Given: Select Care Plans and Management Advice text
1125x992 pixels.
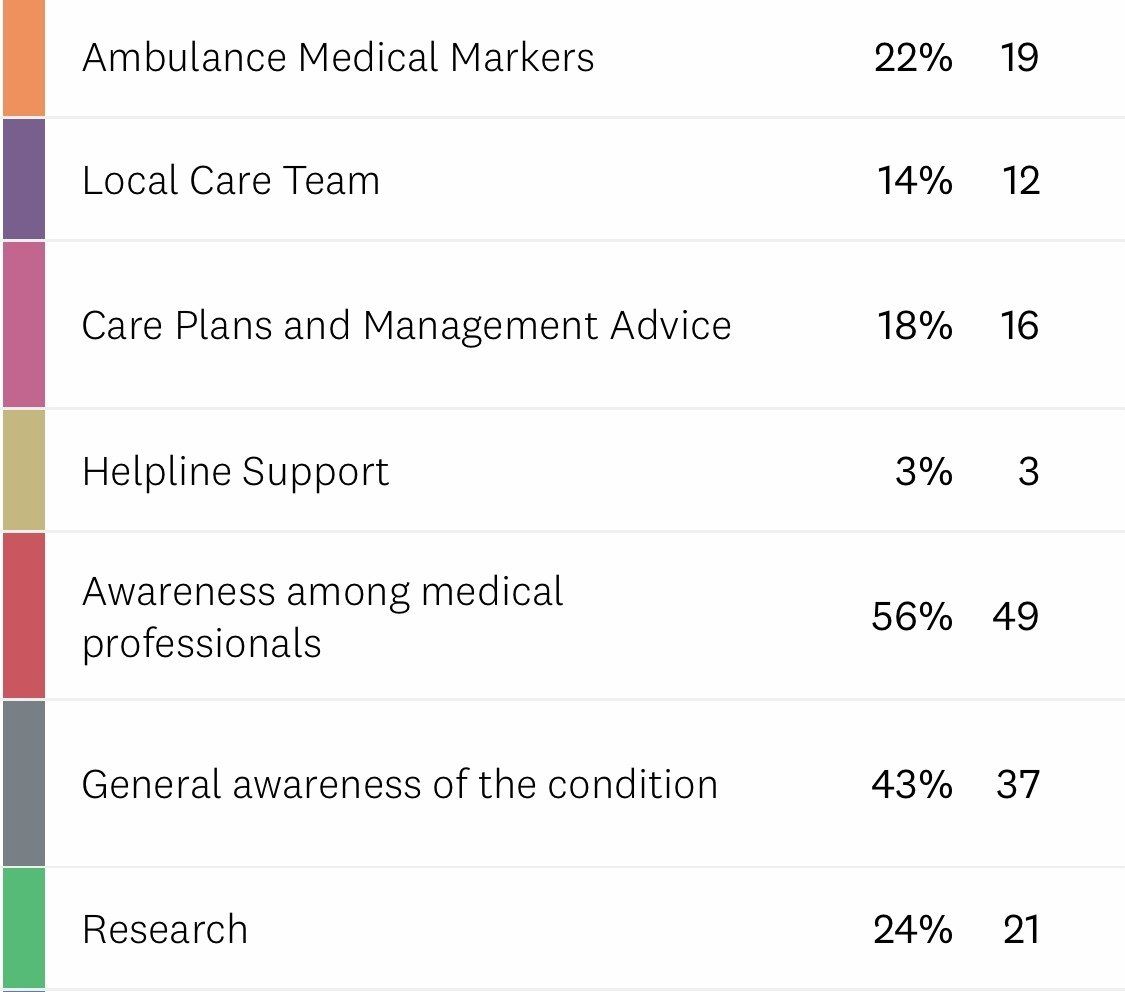Looking at the screenshot, I should pyautogui.click(x=406, y=326).
